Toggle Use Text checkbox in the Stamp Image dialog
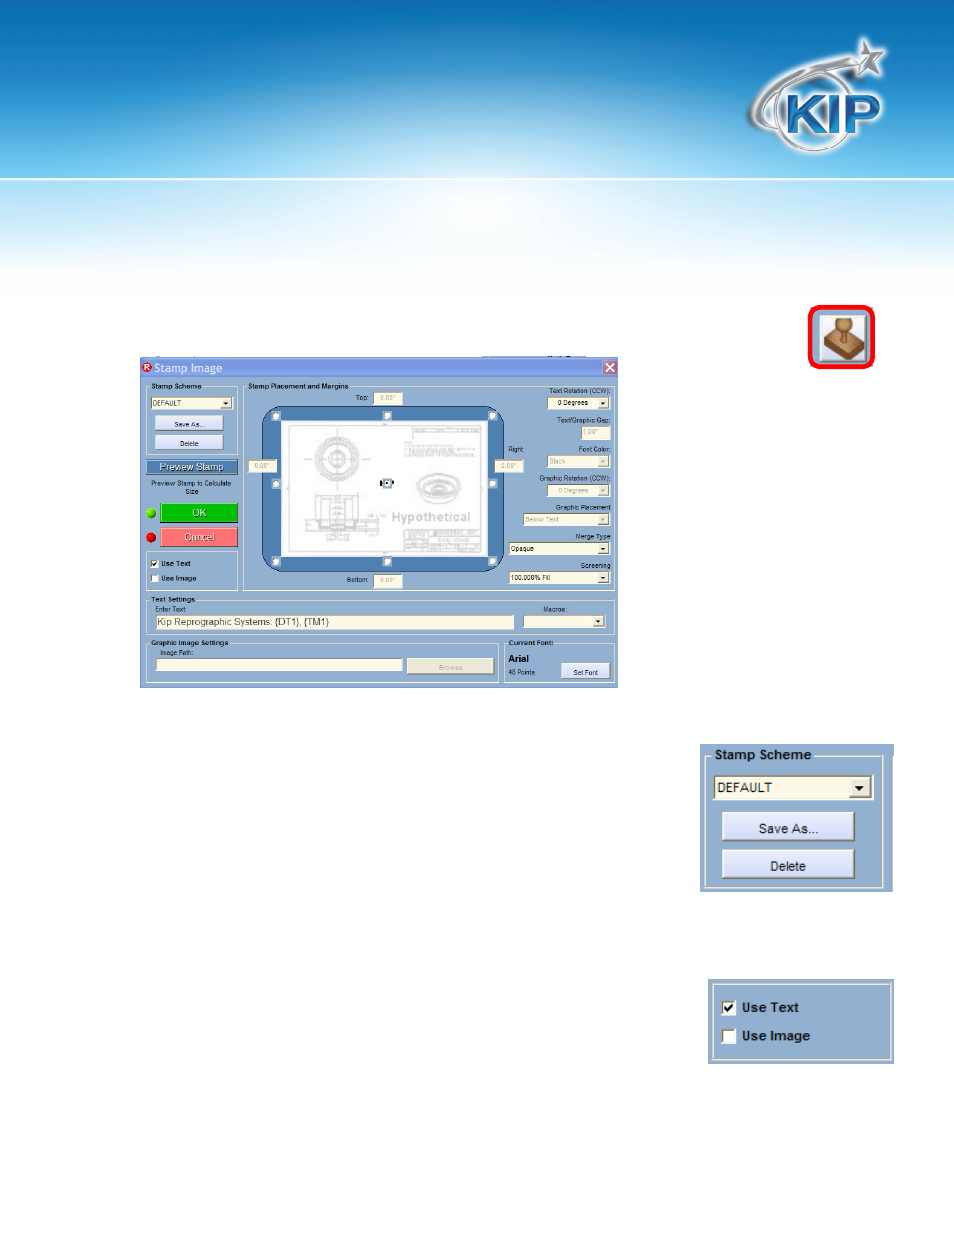 pyautogui.click(x=154, y=564)
